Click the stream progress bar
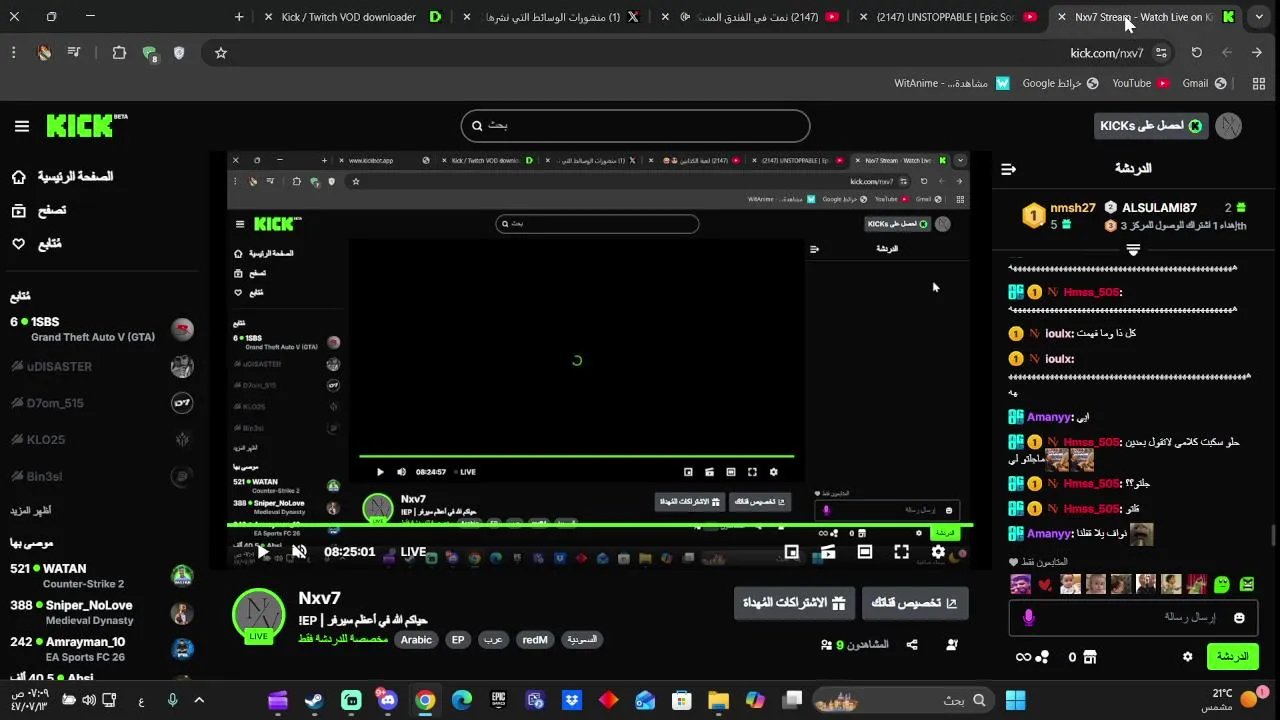This screenshot has height=720, width=1280. [599, 527]
